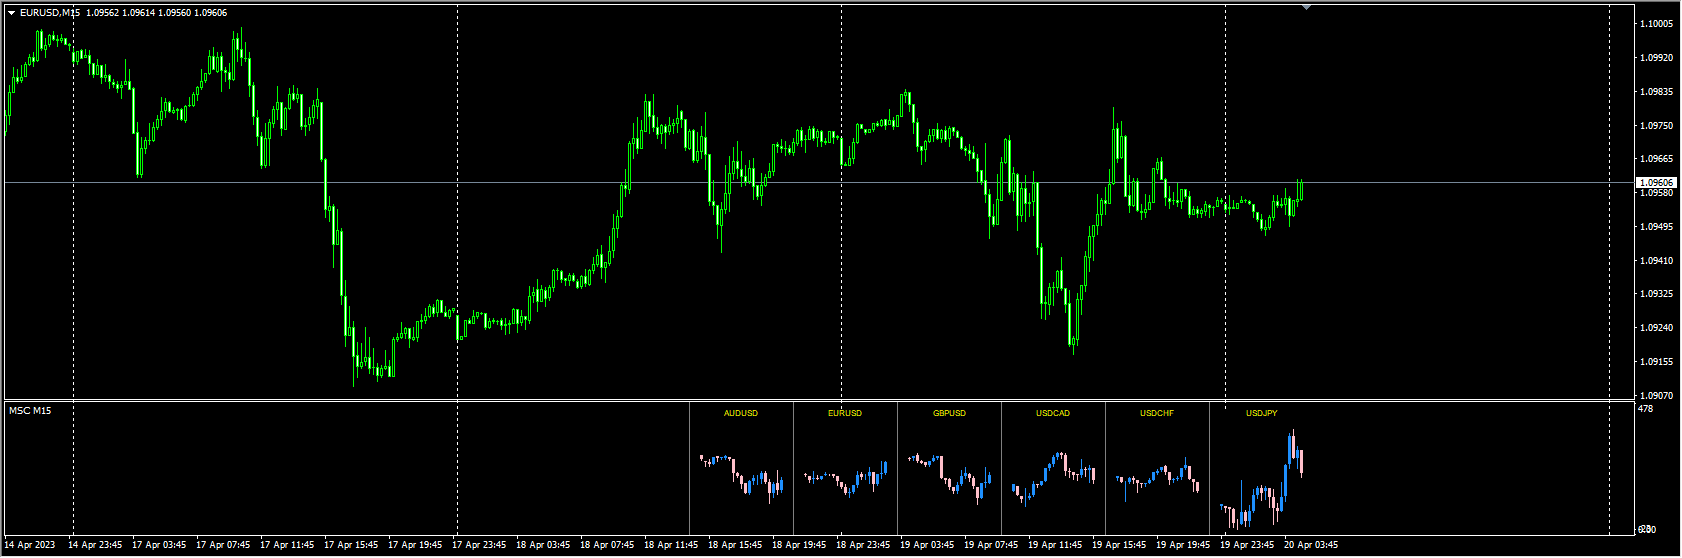Click the MSC M15 indicator label
The width and height of the screenshot is (1682, 558).
30,411
